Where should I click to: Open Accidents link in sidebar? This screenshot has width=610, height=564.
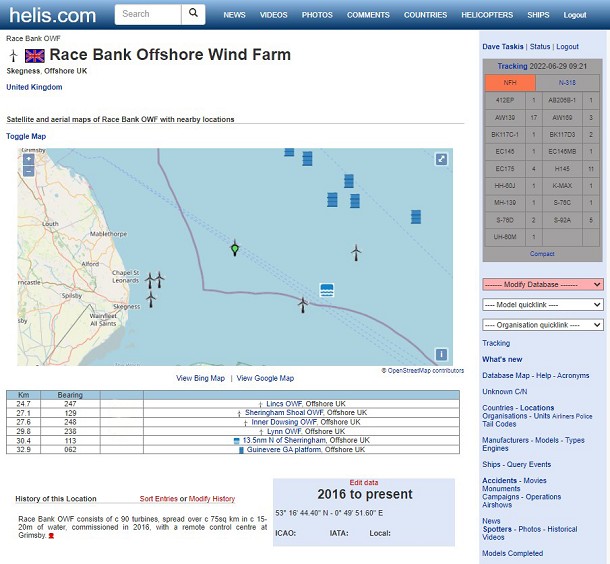(x=500, y=480)
